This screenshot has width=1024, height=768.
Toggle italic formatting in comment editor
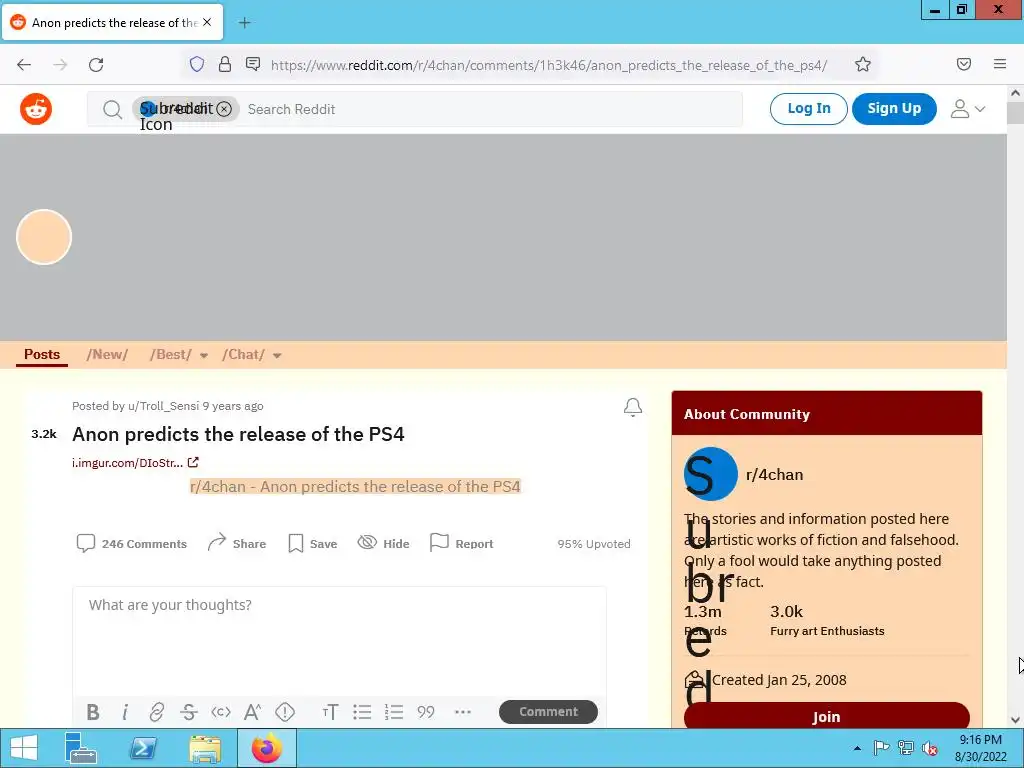(125, 712)
